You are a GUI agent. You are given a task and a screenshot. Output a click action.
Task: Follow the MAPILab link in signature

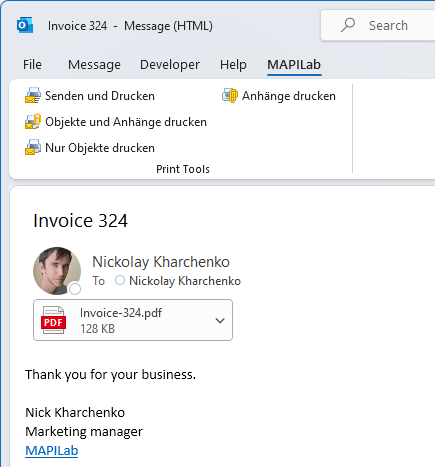coord(52,451)
